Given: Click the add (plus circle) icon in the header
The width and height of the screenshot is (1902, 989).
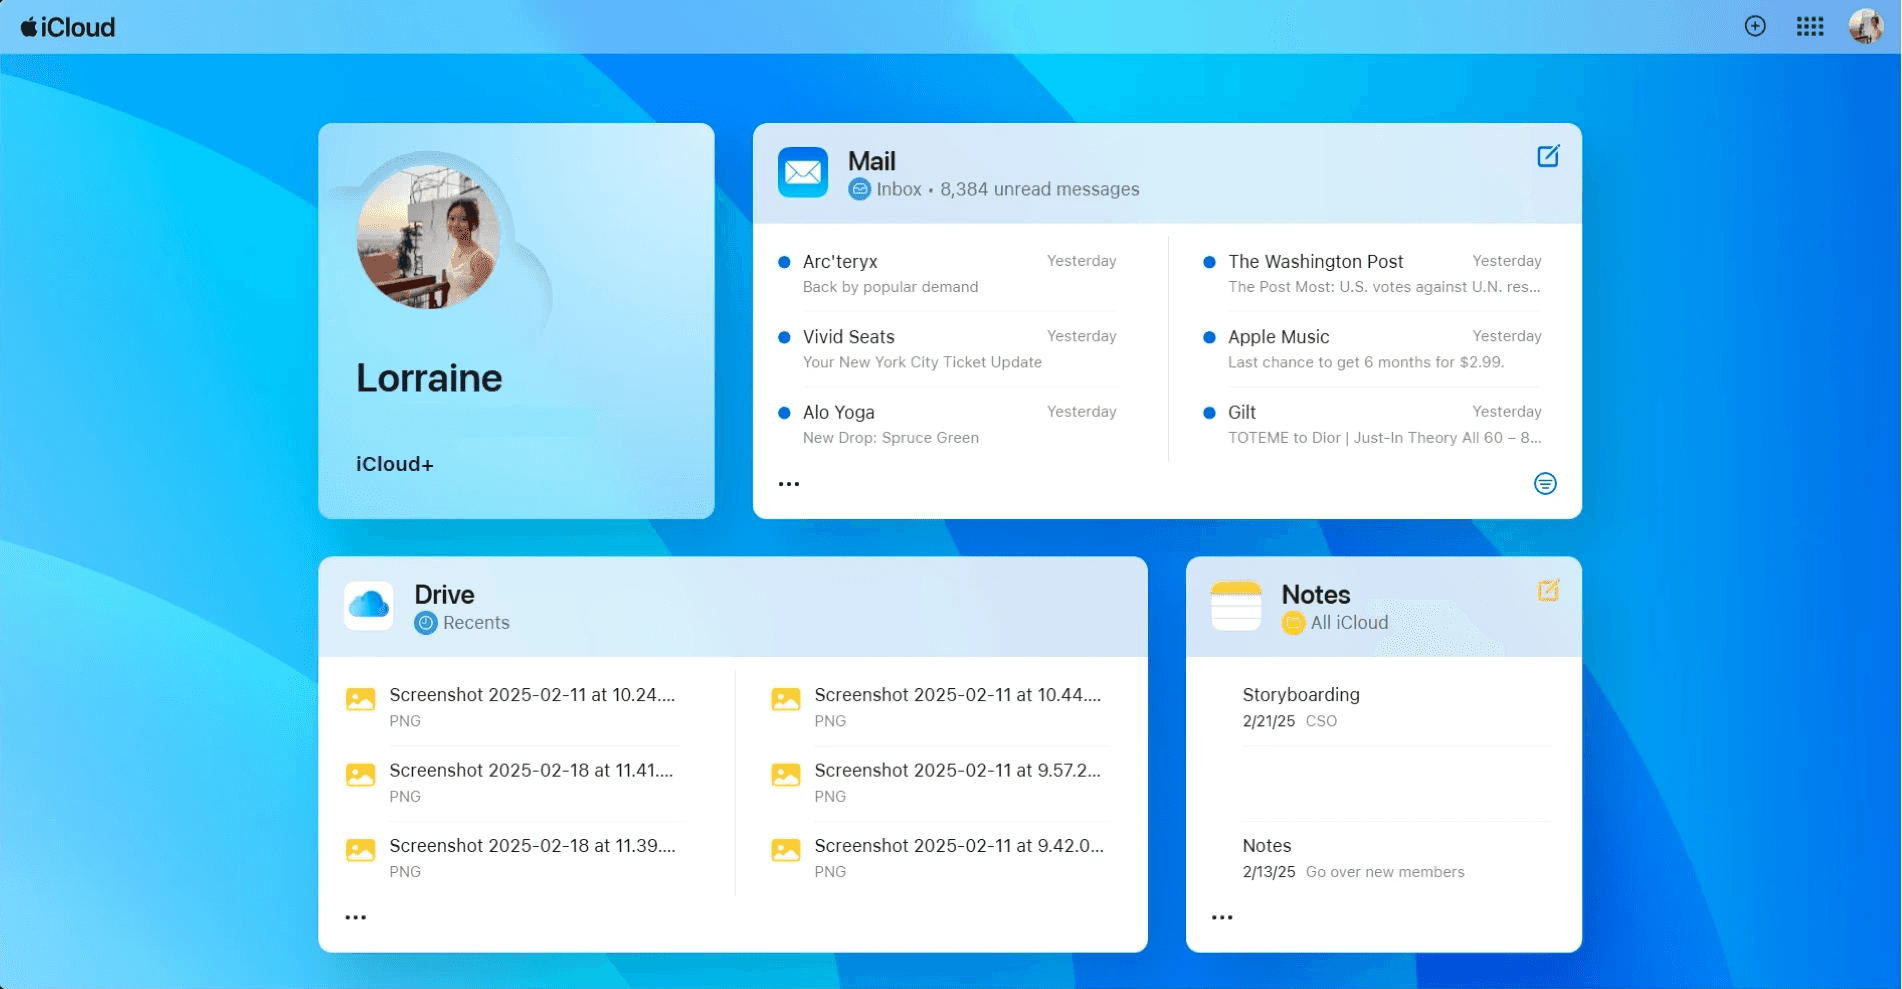Looking at the screenshot, I should pyautogui.click(x=1755, y=26).
